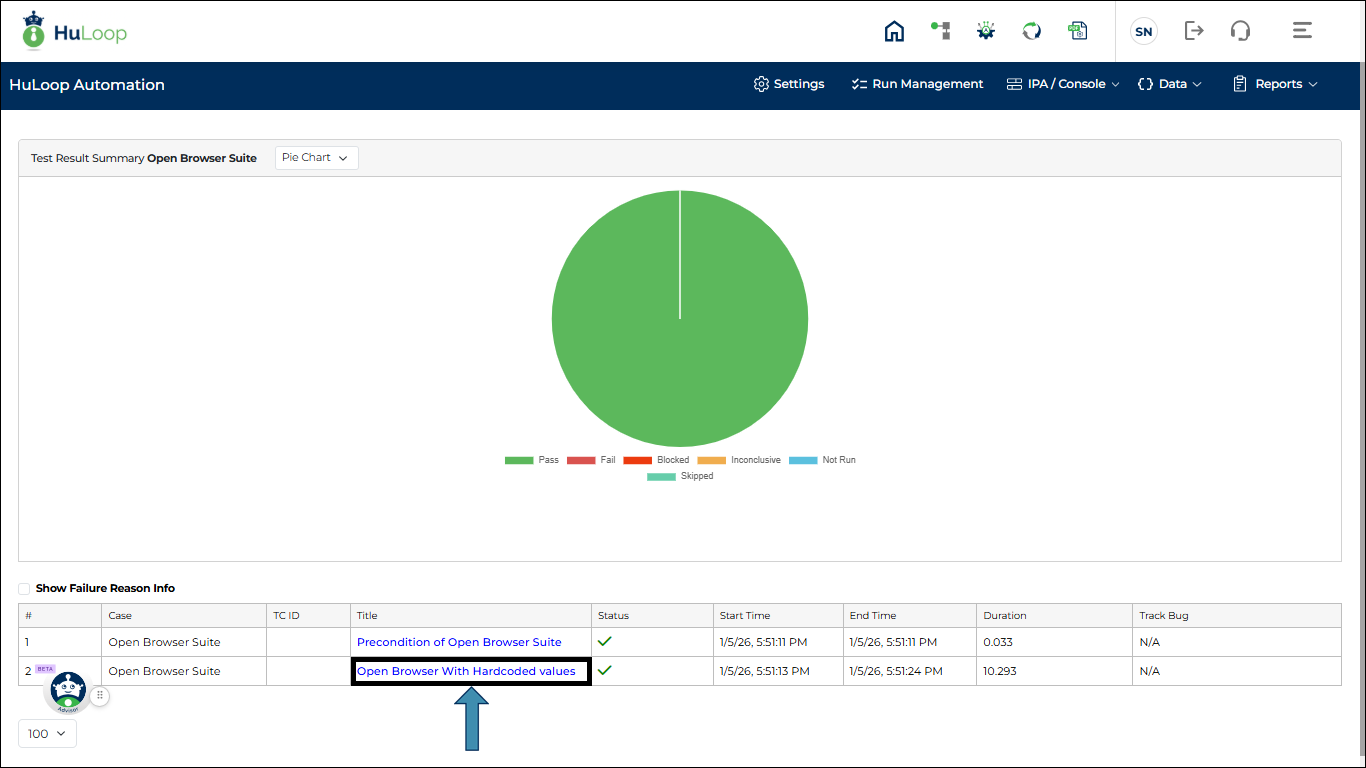Image resolution: width=1366 pixels, height=768 pixels.
Task: Open the Pie Chart type dropdown
Action: click(316, 158)
